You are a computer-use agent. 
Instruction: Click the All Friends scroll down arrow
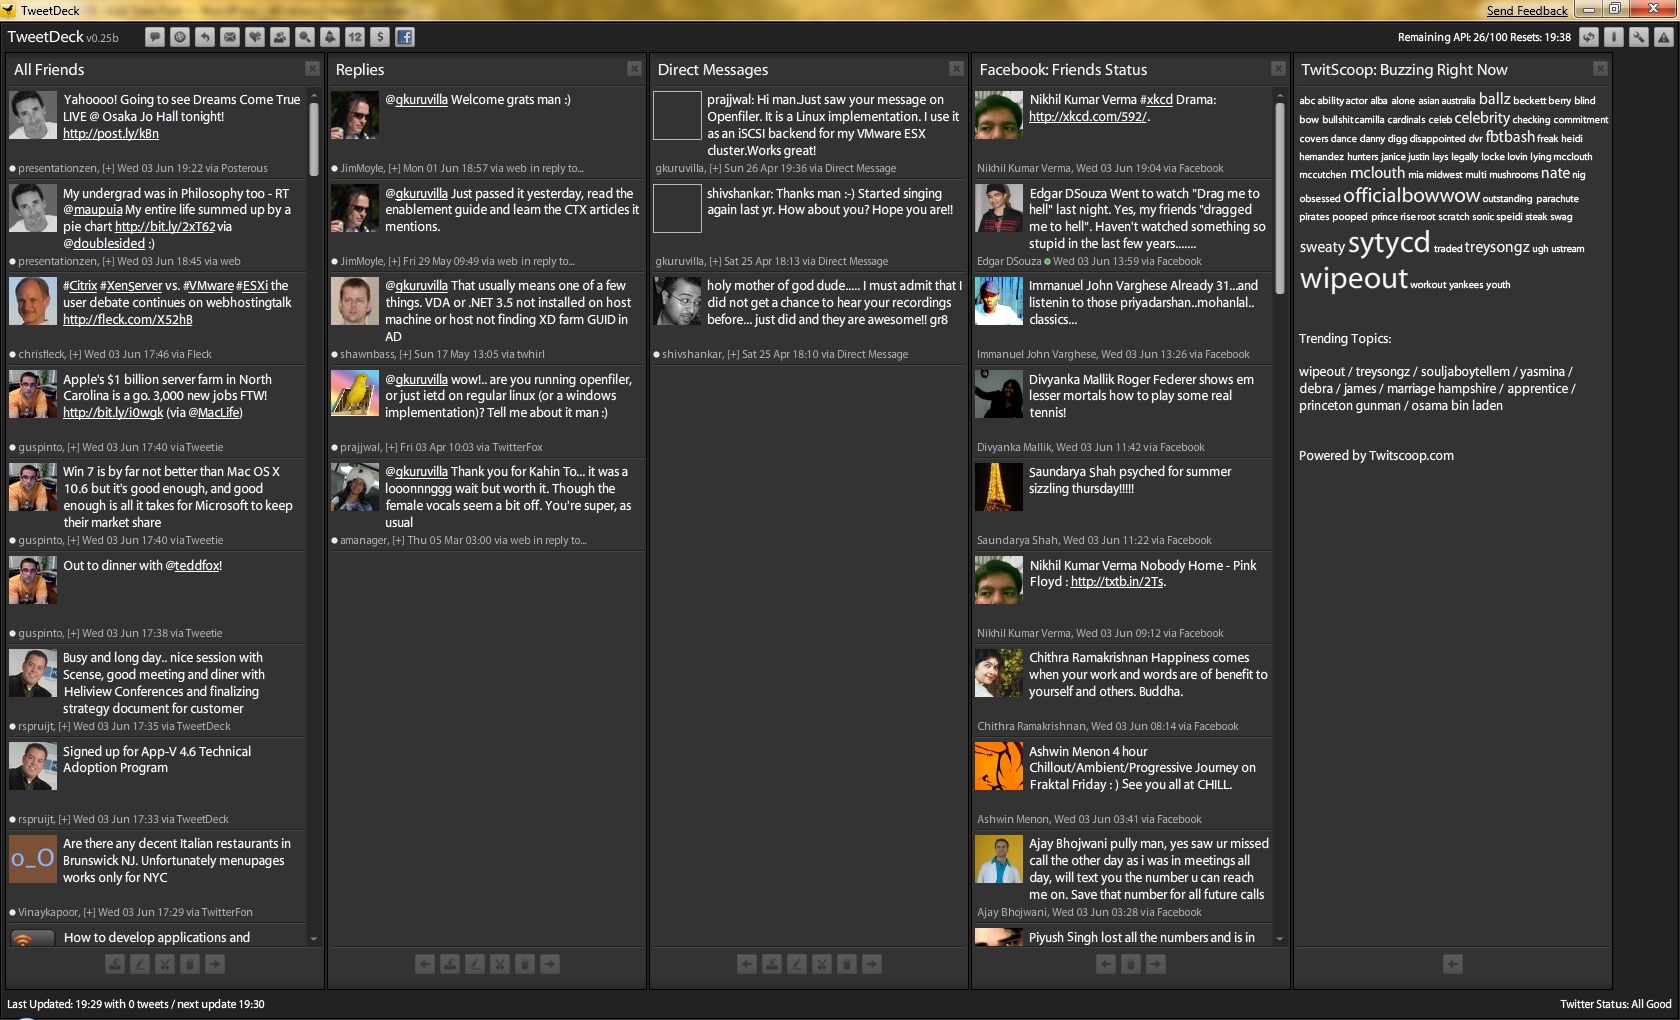coord(313,939)
